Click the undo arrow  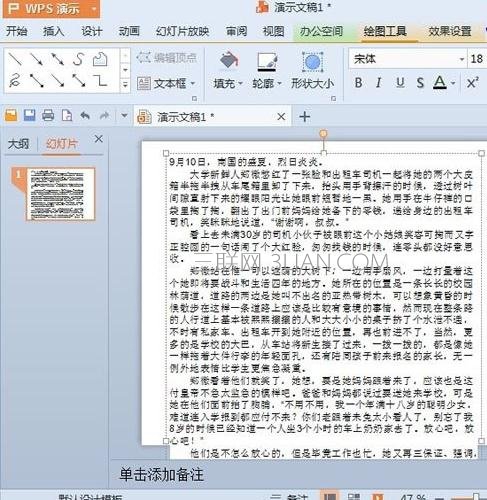(85, 116)
